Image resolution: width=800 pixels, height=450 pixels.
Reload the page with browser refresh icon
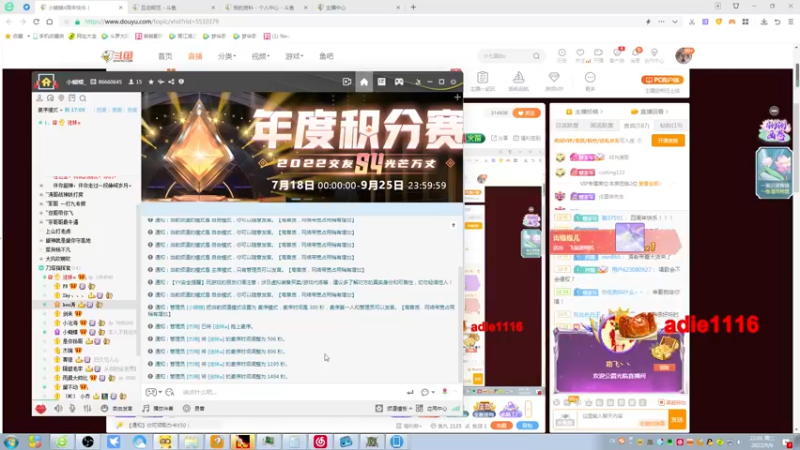pyautogui.click(x=36, y=22)
